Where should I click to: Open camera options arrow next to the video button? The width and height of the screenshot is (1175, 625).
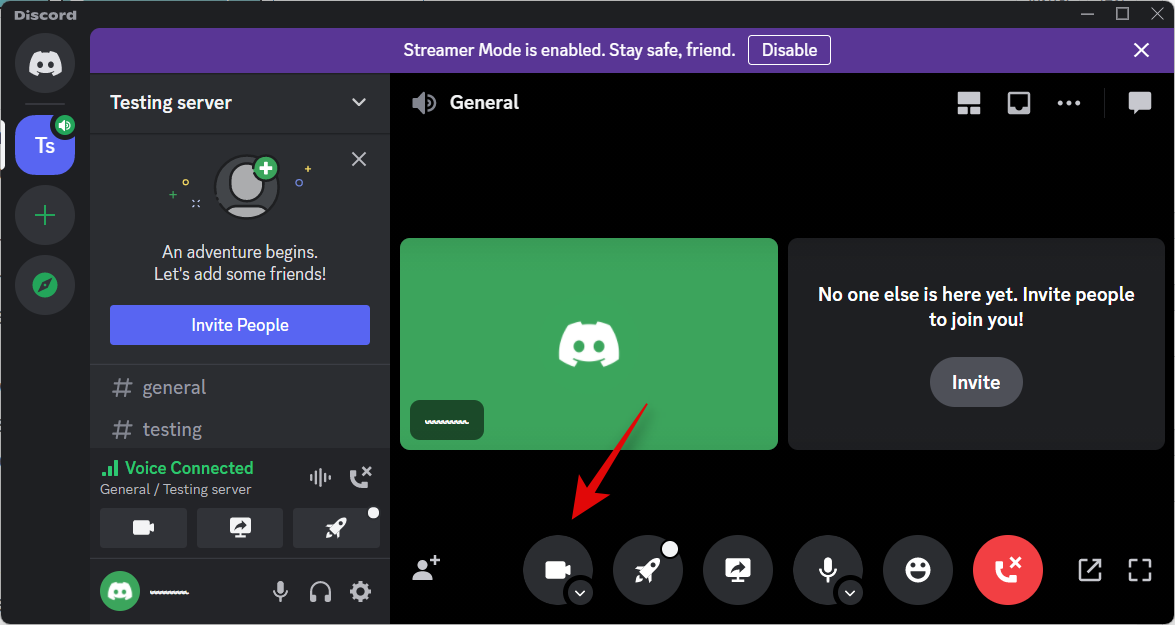tap(580, 593)
